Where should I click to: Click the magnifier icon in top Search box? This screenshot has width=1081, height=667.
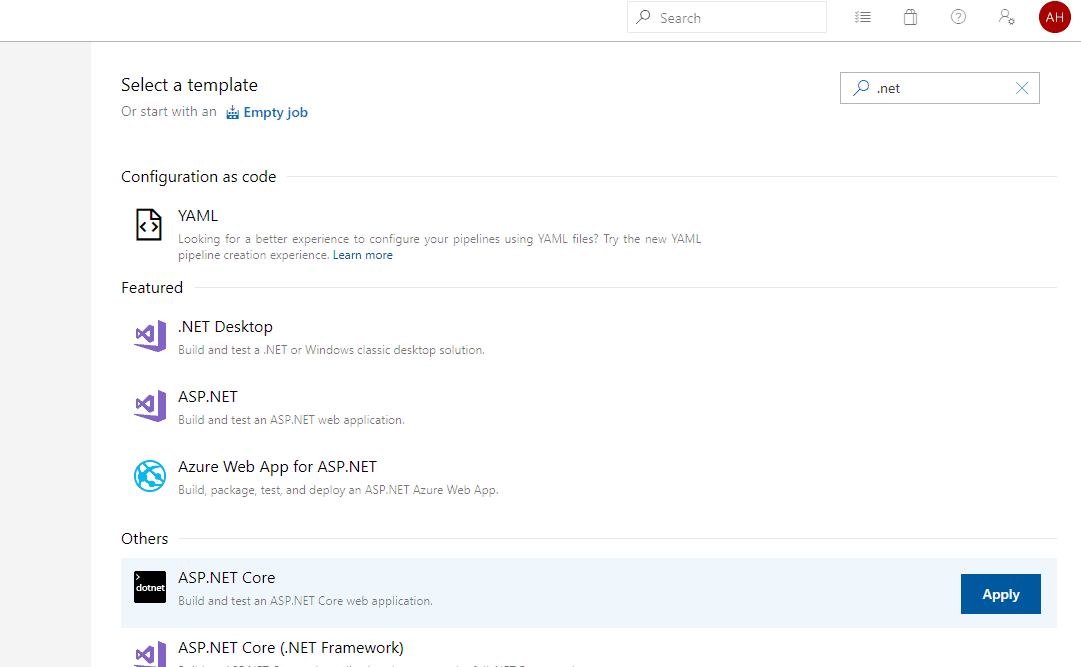pos(643,17)
